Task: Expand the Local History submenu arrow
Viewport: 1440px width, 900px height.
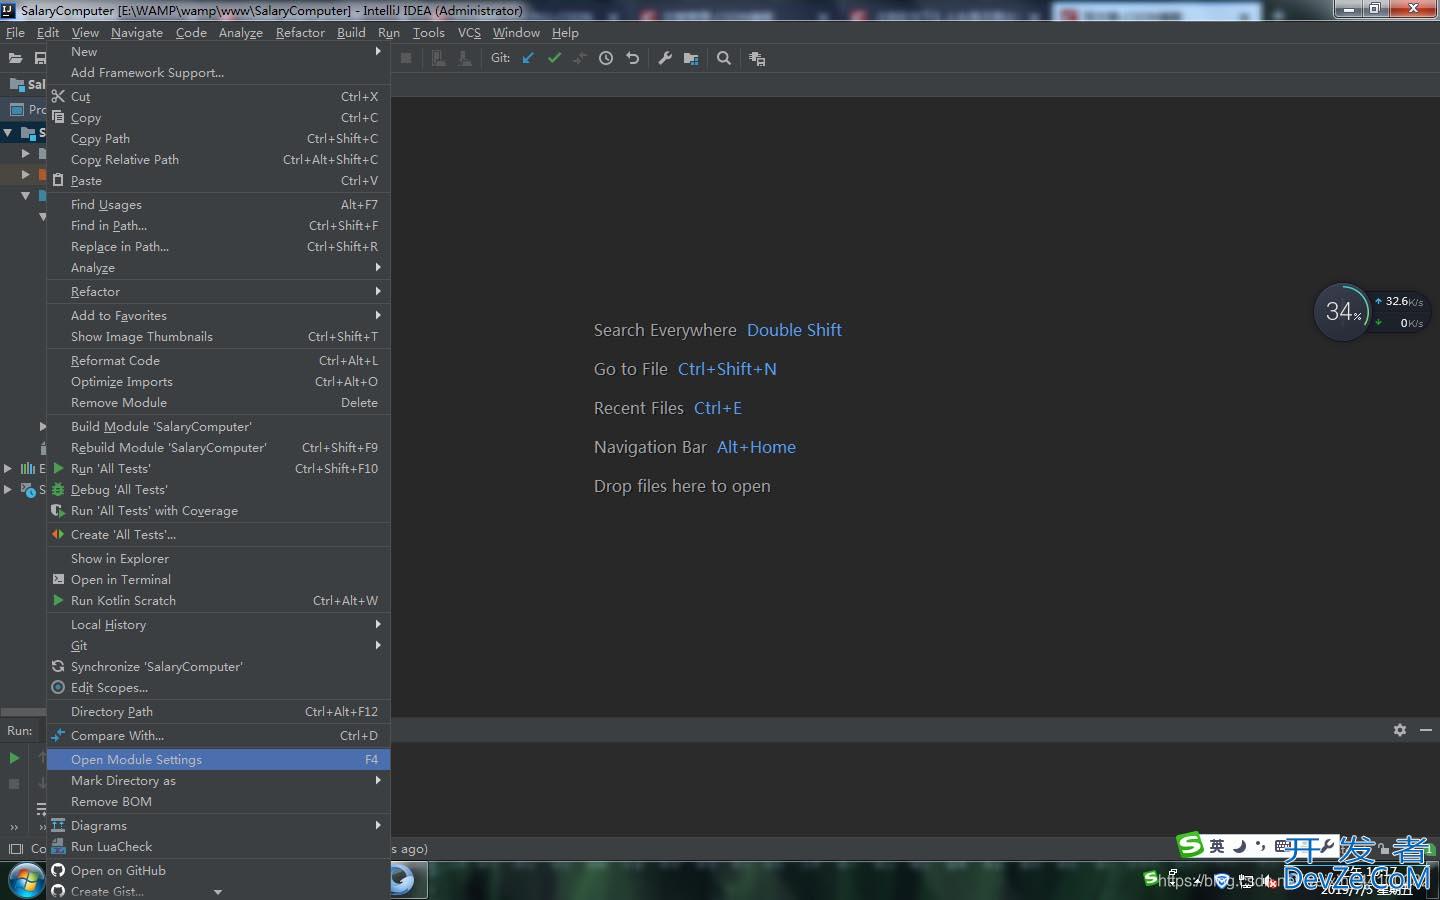Action: (378, 624)
